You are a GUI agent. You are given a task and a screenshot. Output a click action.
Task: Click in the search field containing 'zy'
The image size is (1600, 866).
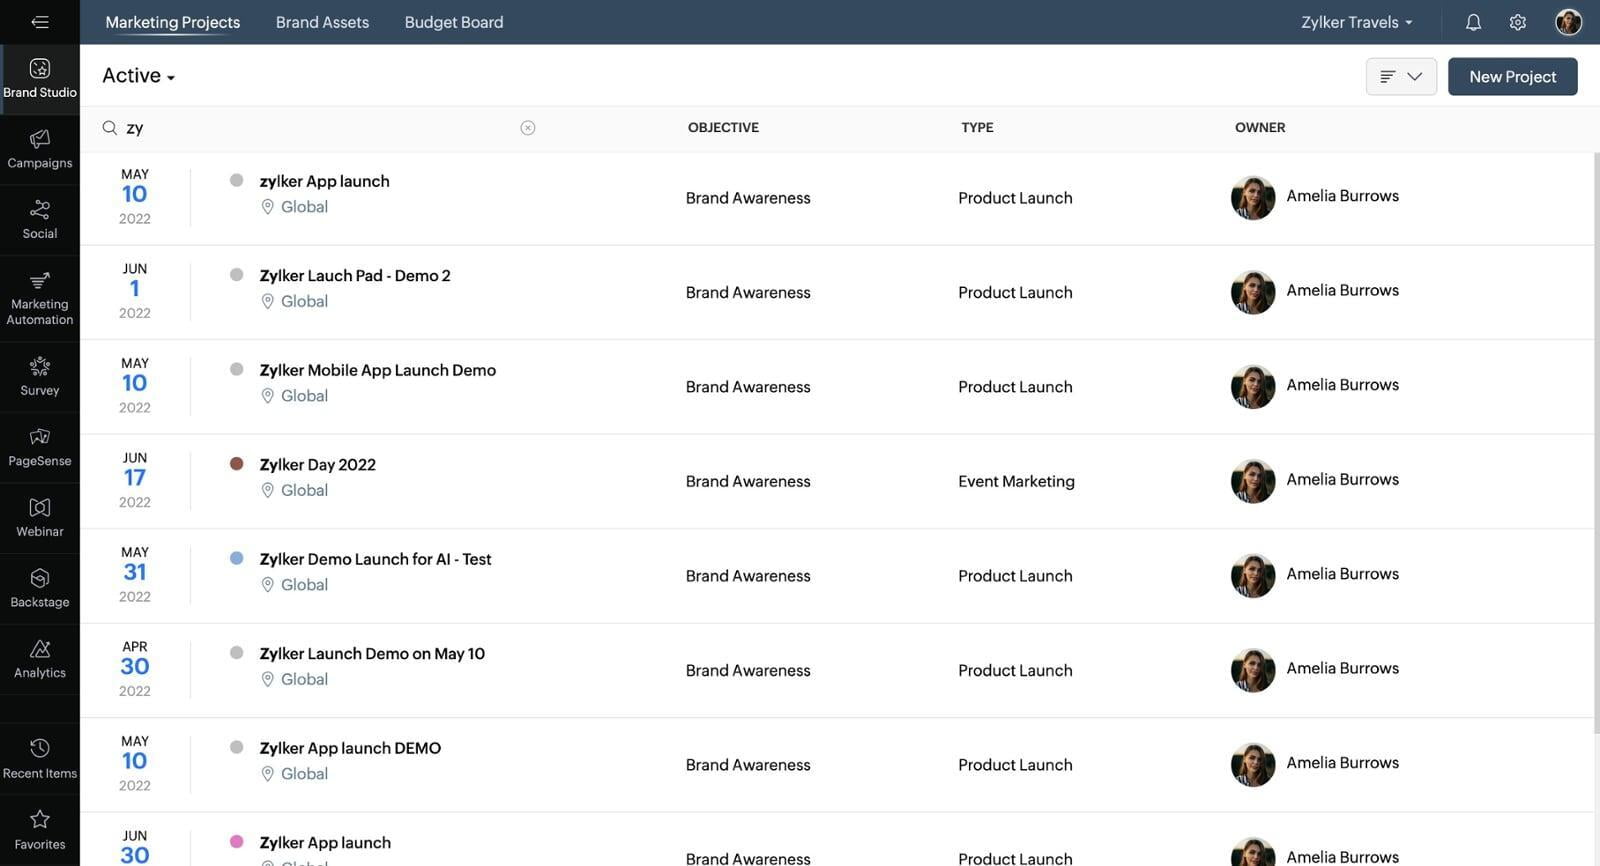pos(320,128)
